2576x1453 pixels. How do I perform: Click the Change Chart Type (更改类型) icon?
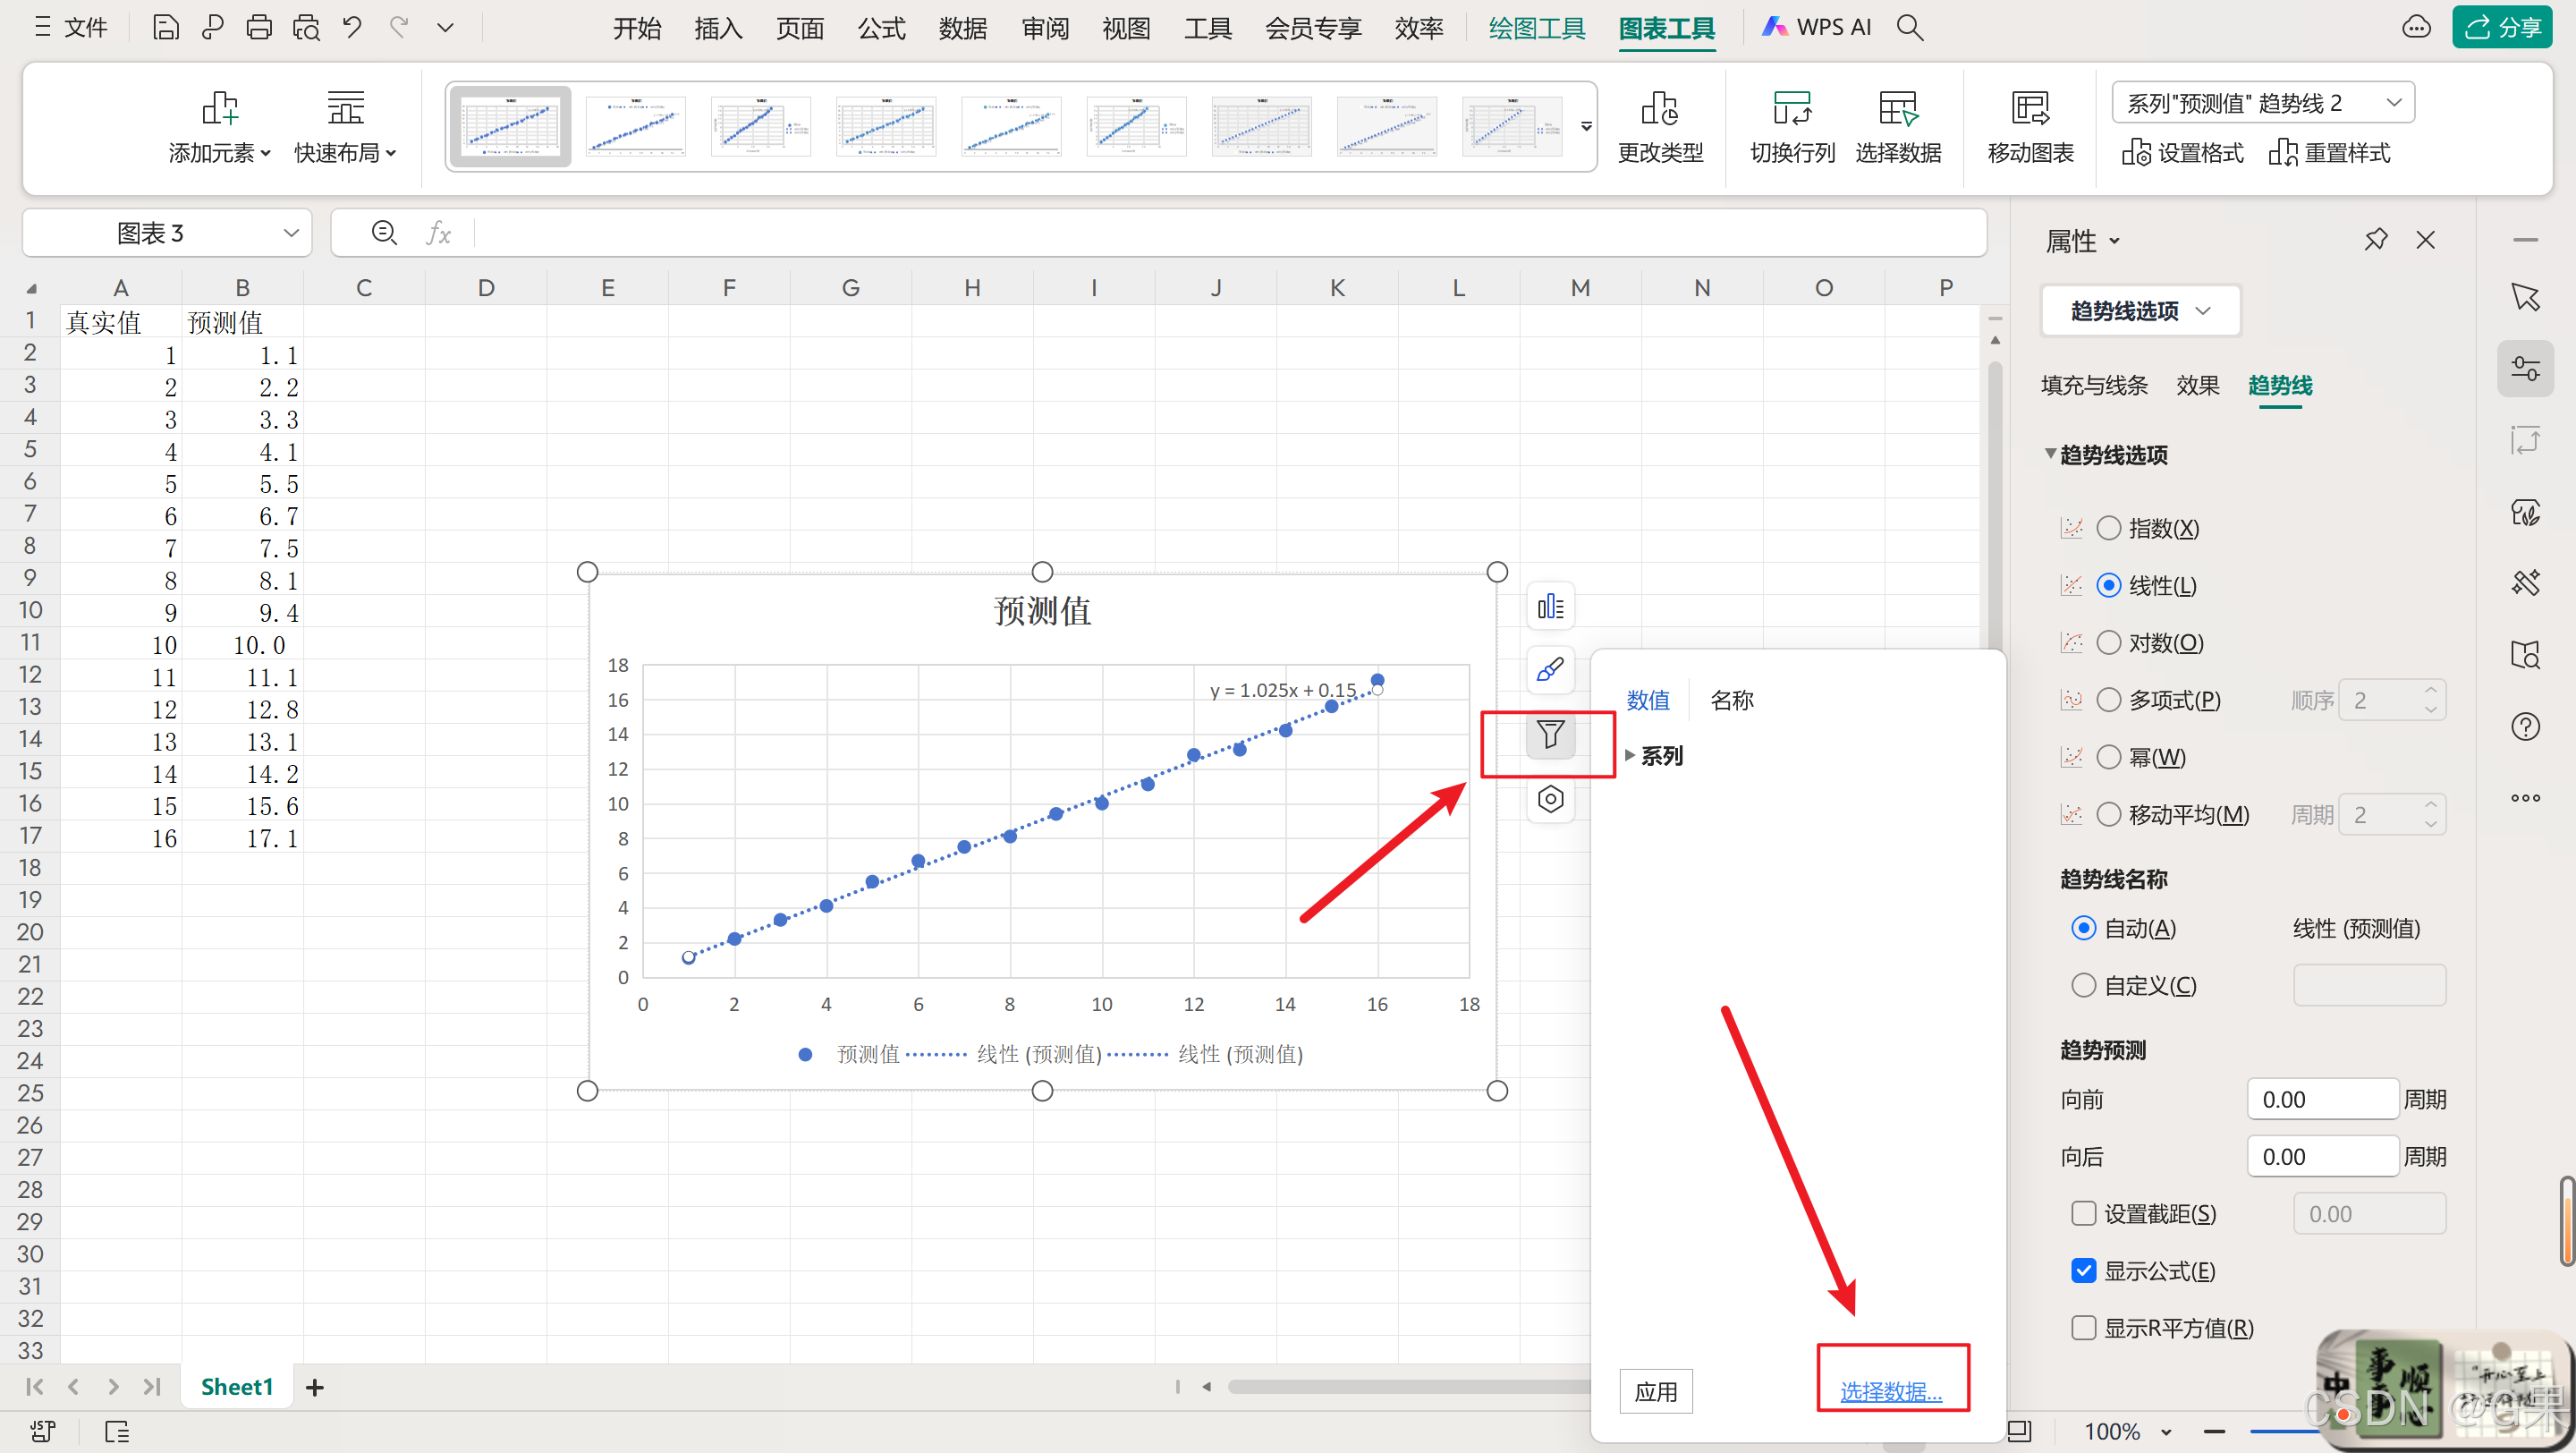pyautogui.click(x=1660, y=108)
